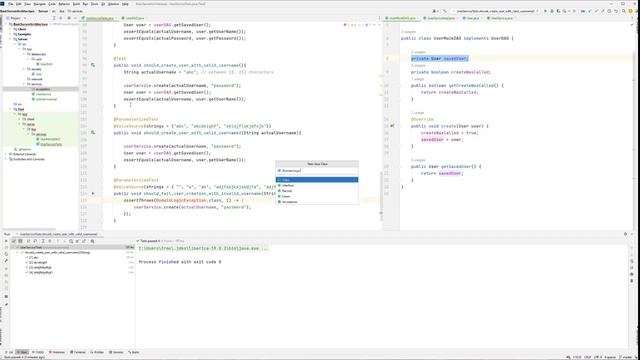Switch to UserServiceImpl.java tab in right editor

[441, 18]
